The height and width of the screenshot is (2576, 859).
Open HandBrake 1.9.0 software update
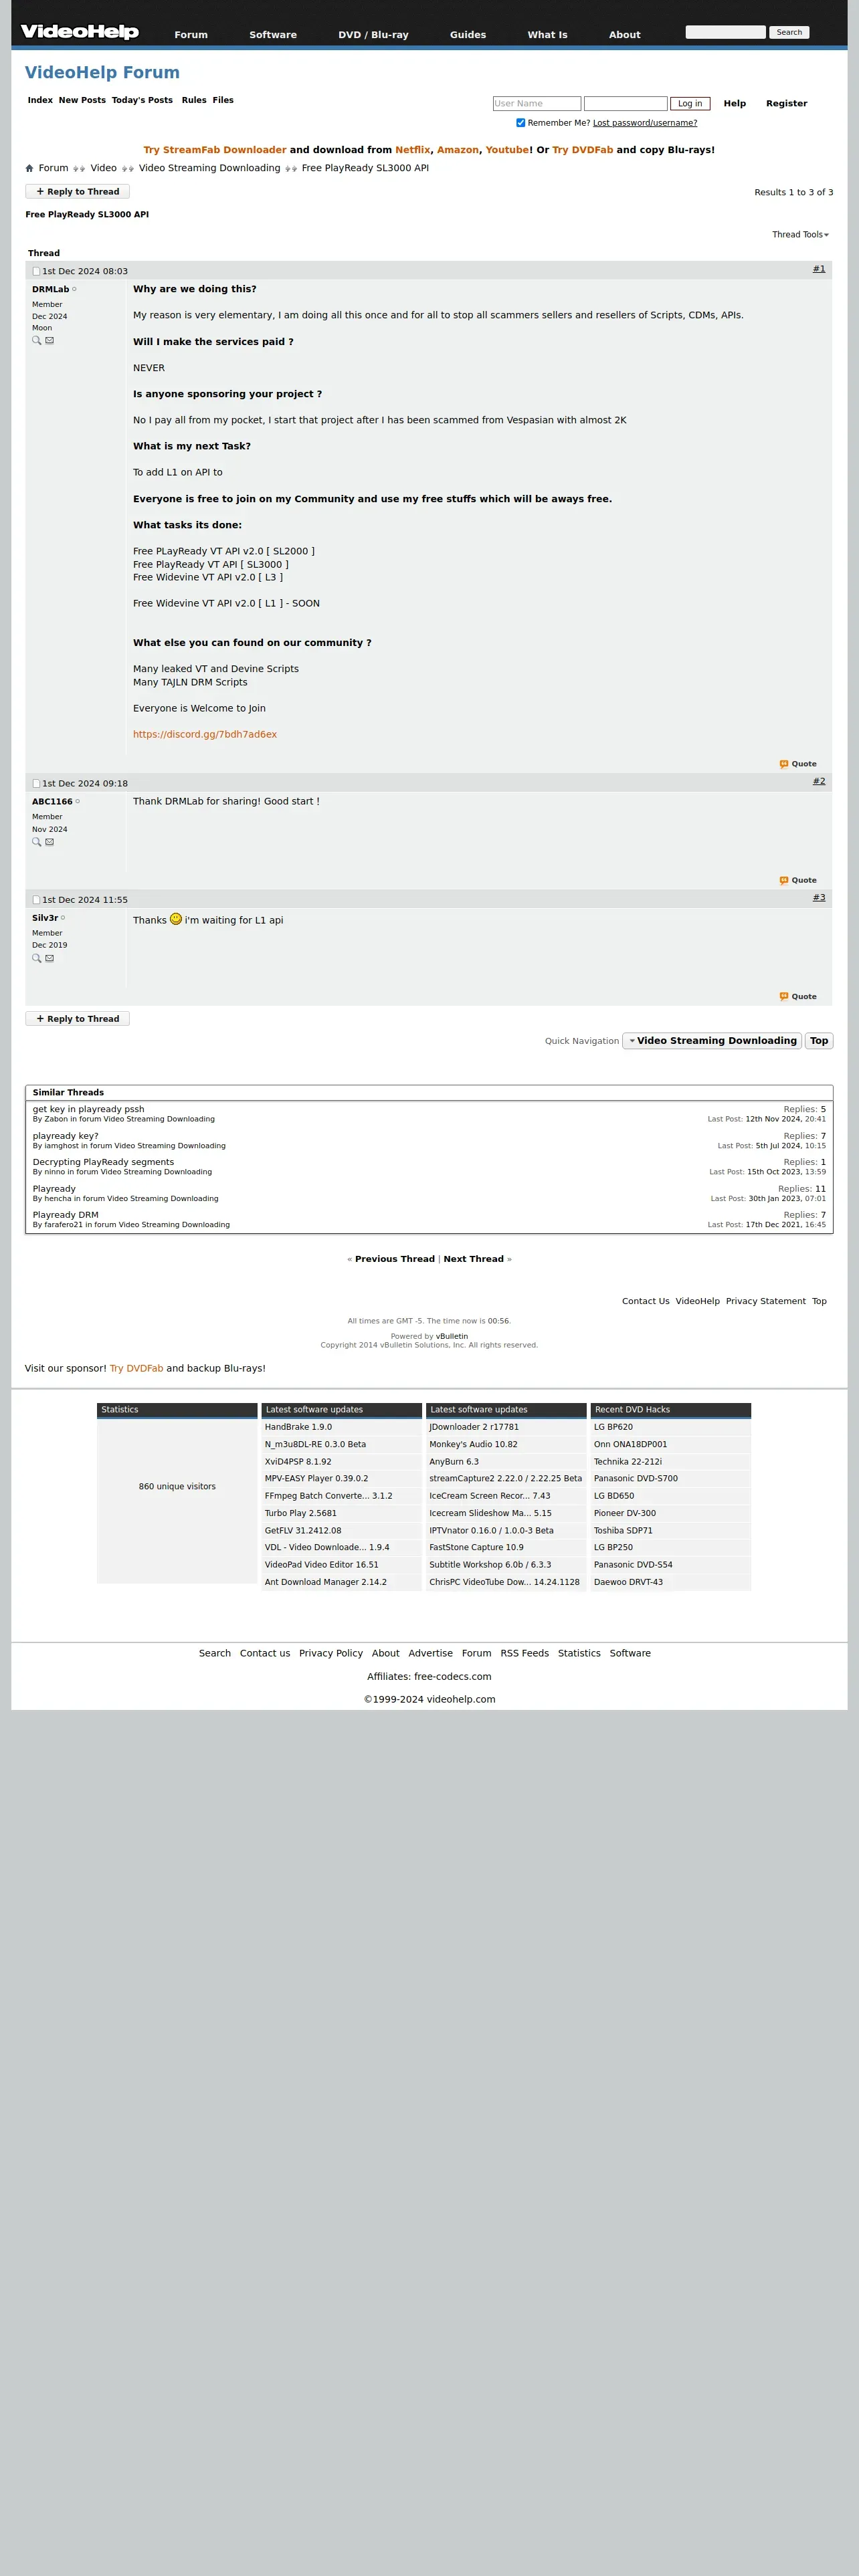click(298, 1428)
